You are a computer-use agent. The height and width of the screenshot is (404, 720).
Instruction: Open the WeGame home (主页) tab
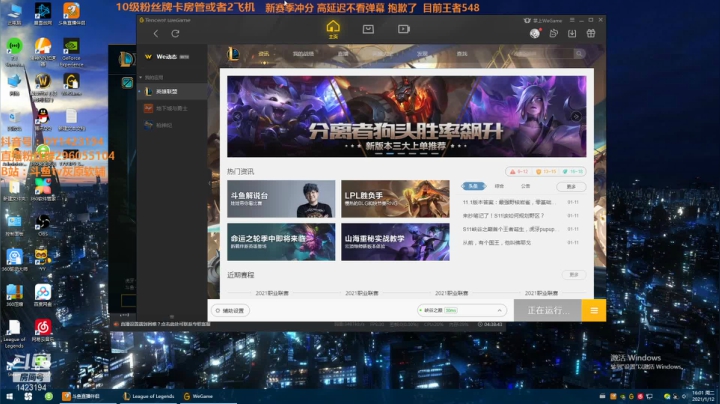click(x=333, y=30)
